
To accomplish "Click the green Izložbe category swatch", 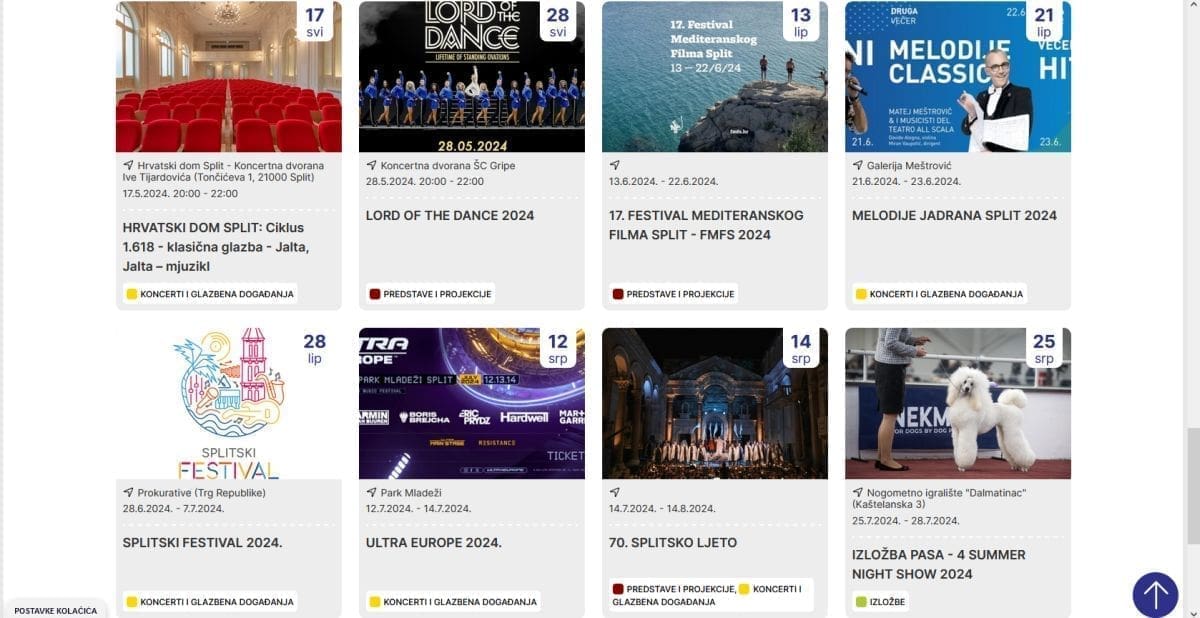I will [x=860, y=602].
